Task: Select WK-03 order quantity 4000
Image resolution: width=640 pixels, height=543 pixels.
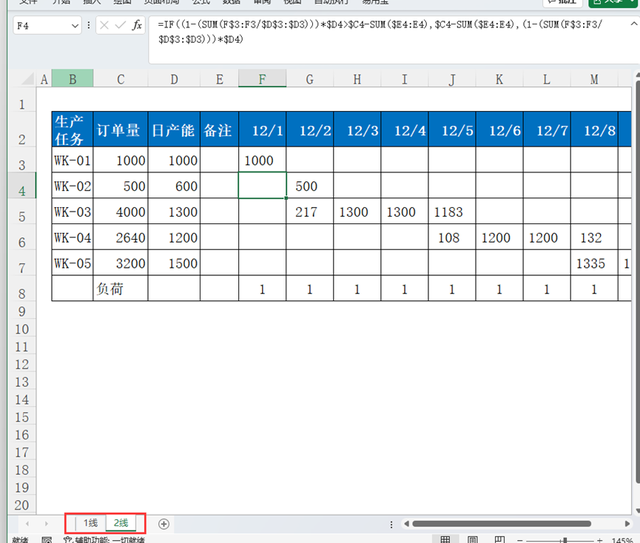Action: click(x=120, y=211)
